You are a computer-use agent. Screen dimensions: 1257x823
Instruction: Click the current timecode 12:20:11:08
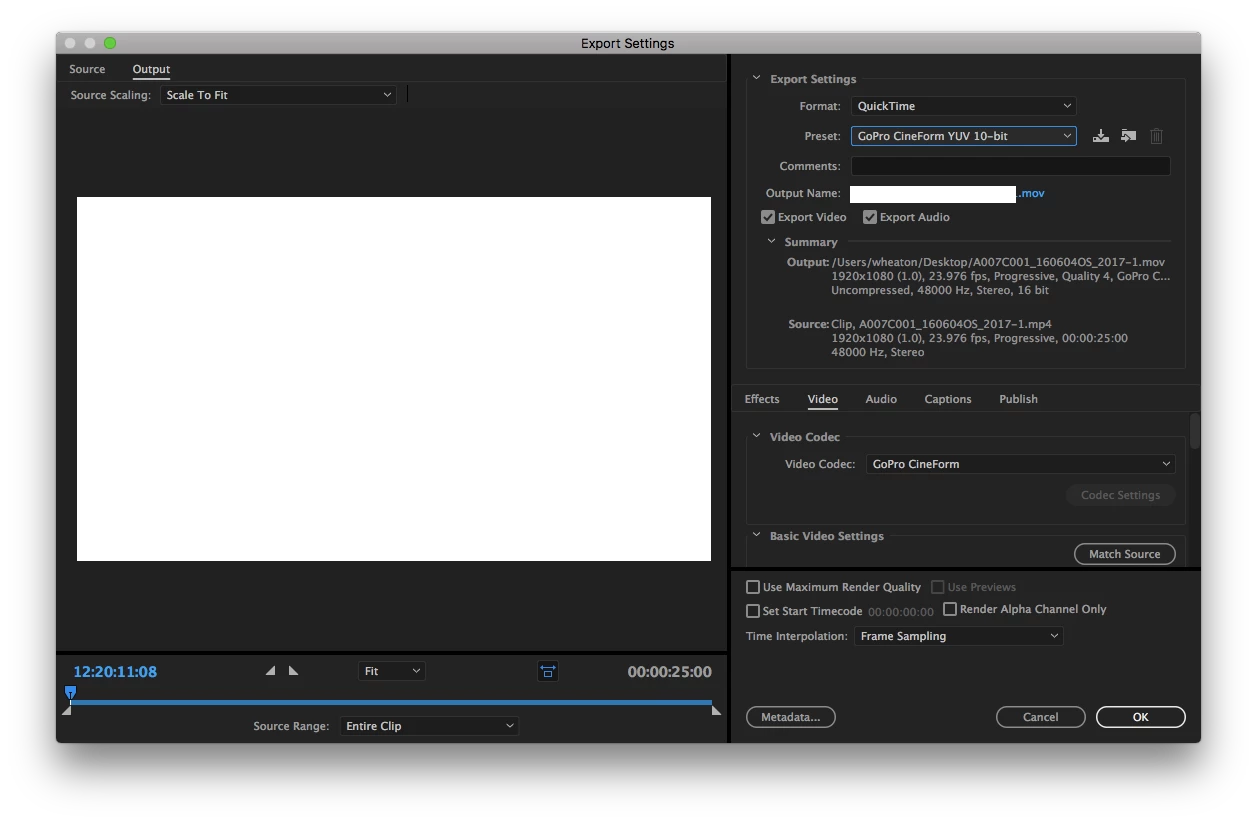coord(115,672)
